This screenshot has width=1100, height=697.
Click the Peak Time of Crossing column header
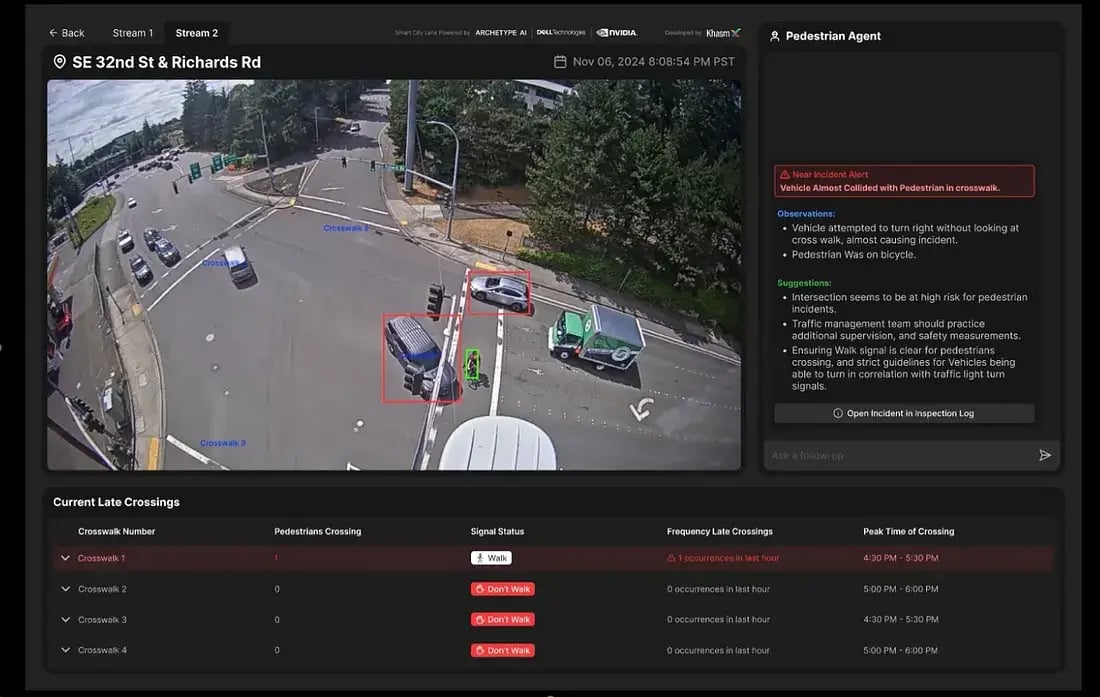908,532
